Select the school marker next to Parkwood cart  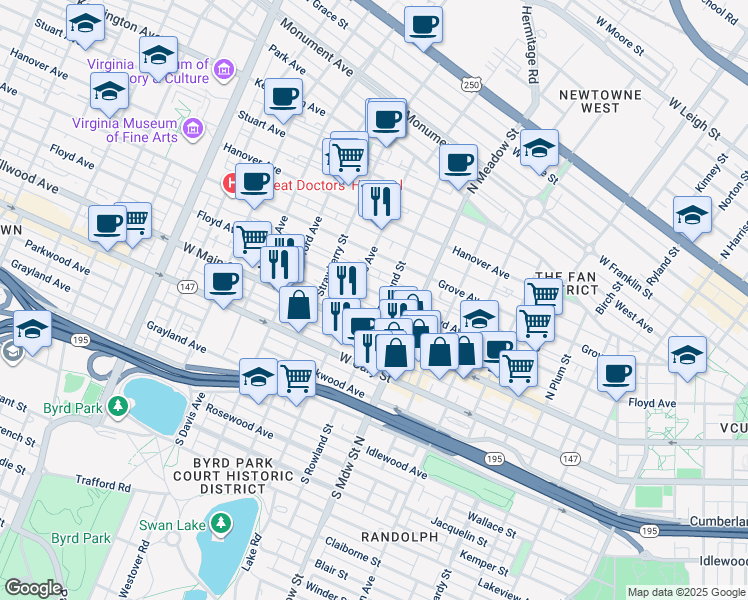[x=258, y=381]
